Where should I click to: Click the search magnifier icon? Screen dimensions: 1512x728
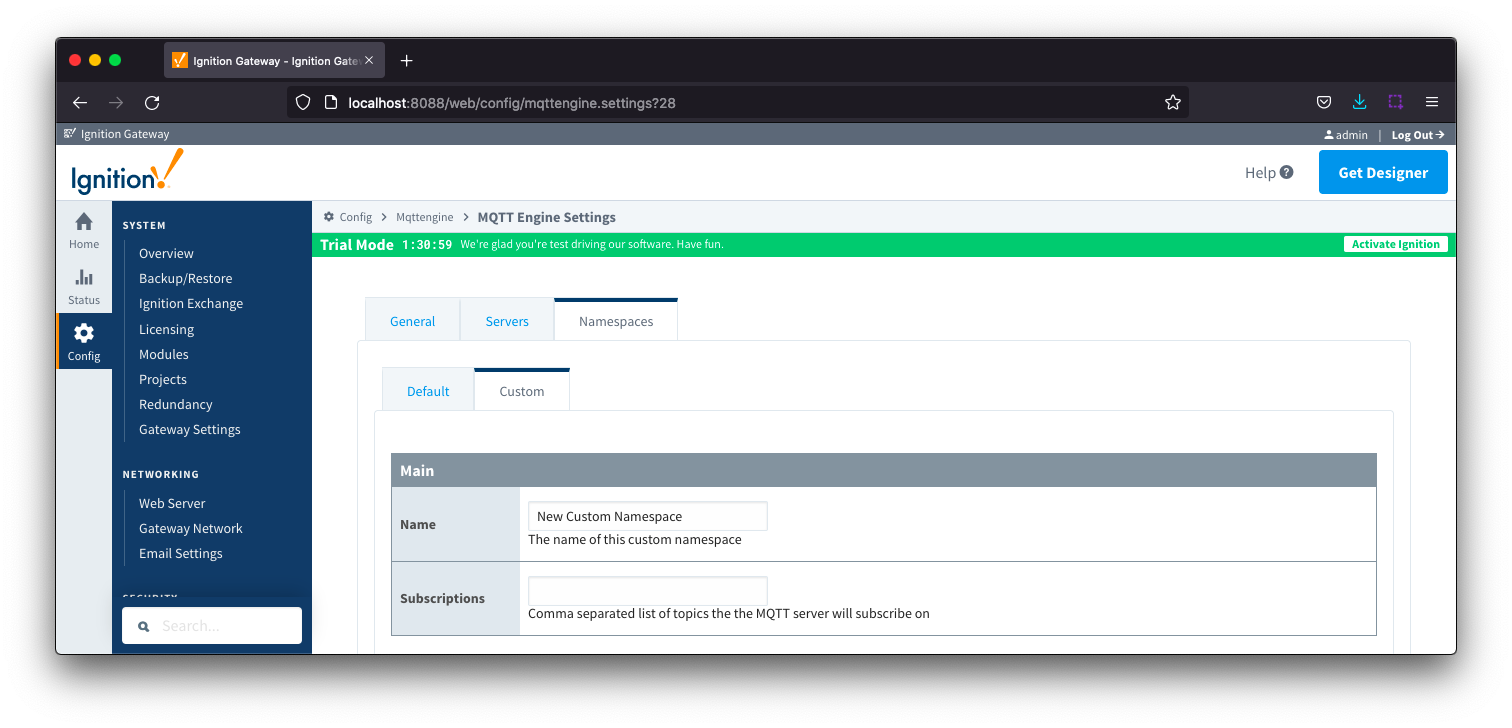143,626
